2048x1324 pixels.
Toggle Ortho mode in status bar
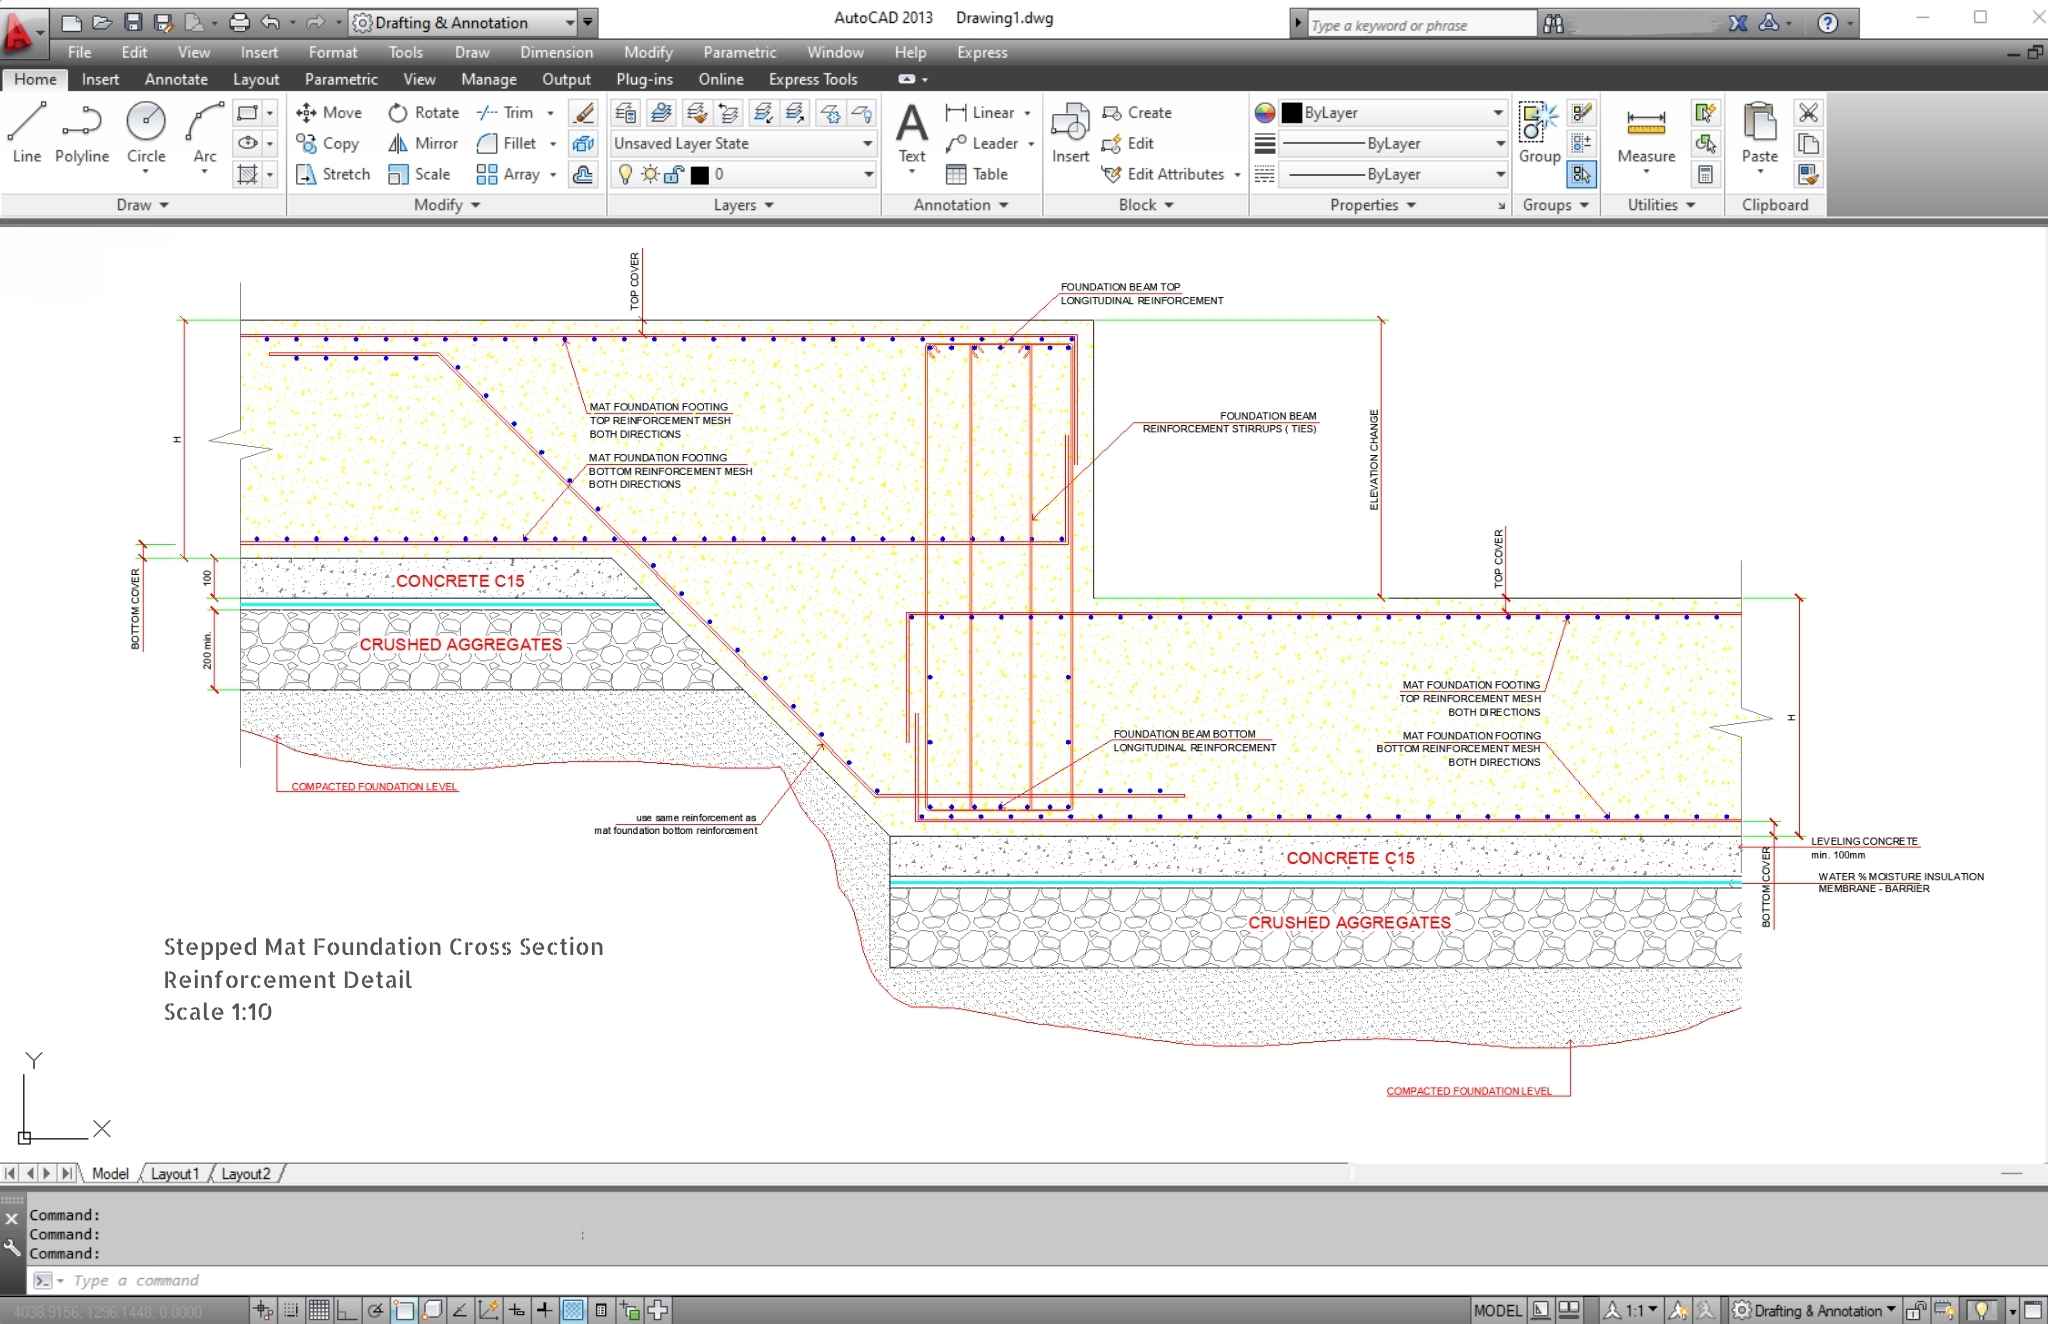tap(346, 1310)
